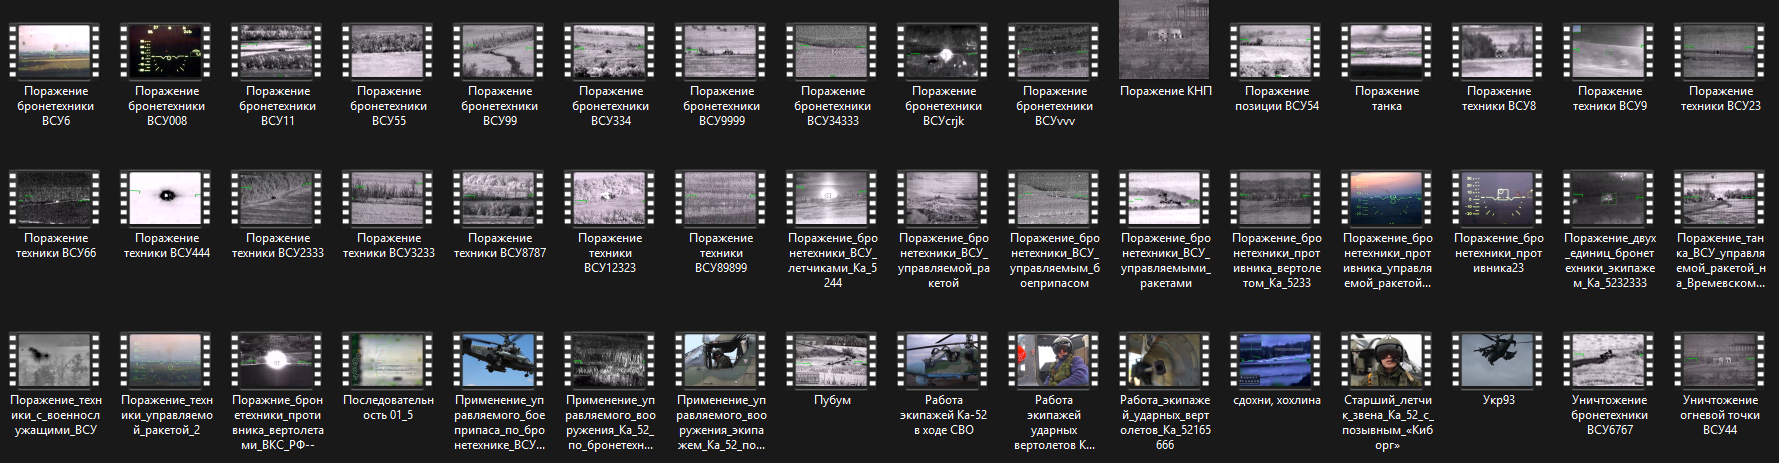Select the Поражение танка video file
Screen dimensions: 1779x463
1388,52
